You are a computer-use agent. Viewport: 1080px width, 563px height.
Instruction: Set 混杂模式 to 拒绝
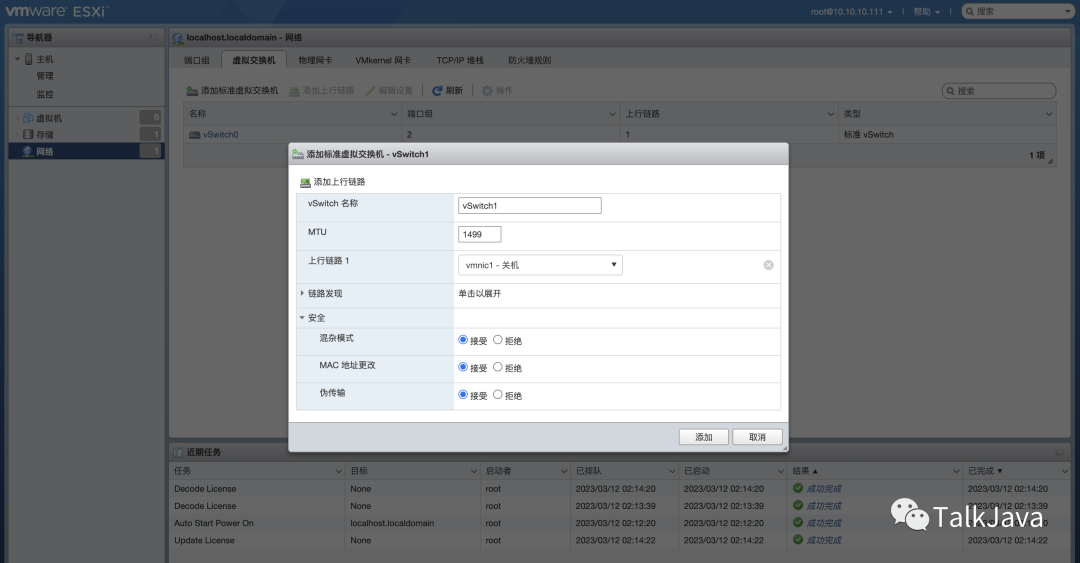pyautogui.click(x=498, y=340)
